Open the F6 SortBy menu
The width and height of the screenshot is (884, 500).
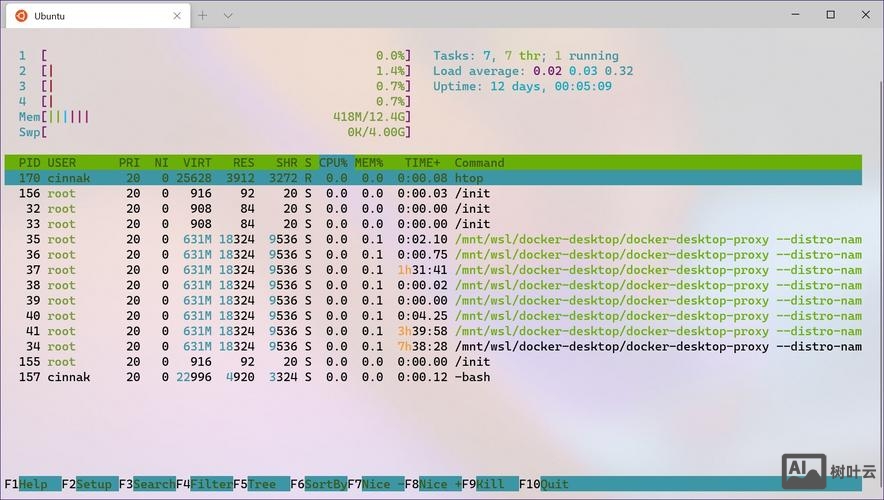(x=318, y=484)
